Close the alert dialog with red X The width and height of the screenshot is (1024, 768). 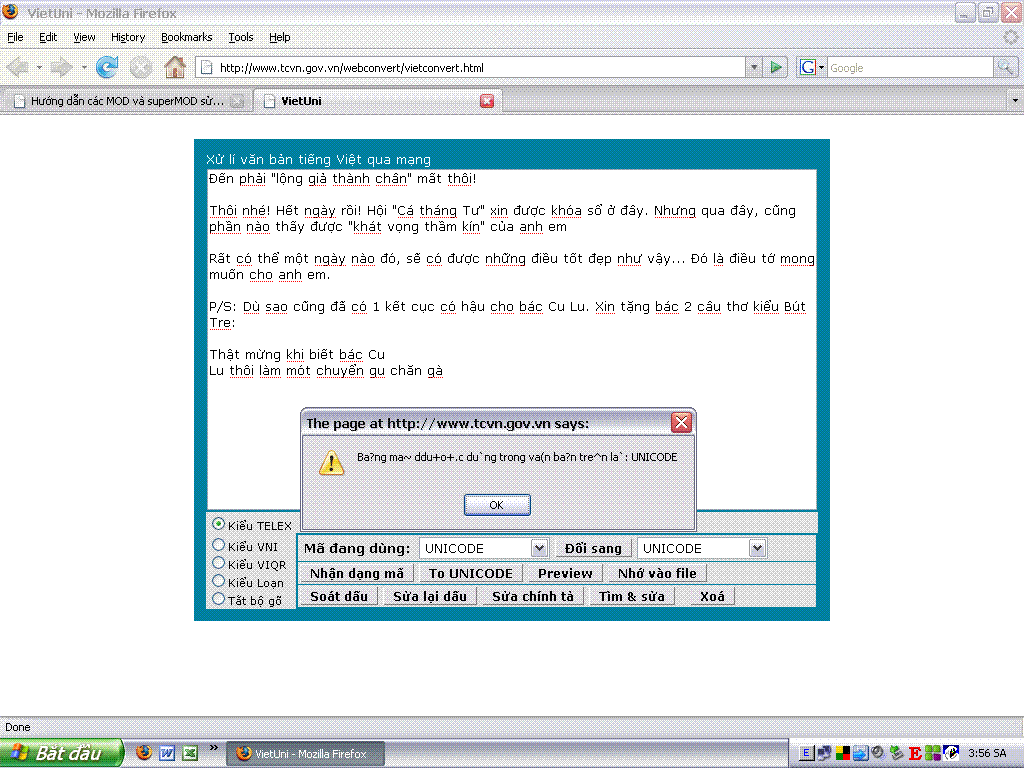[681, 423]
